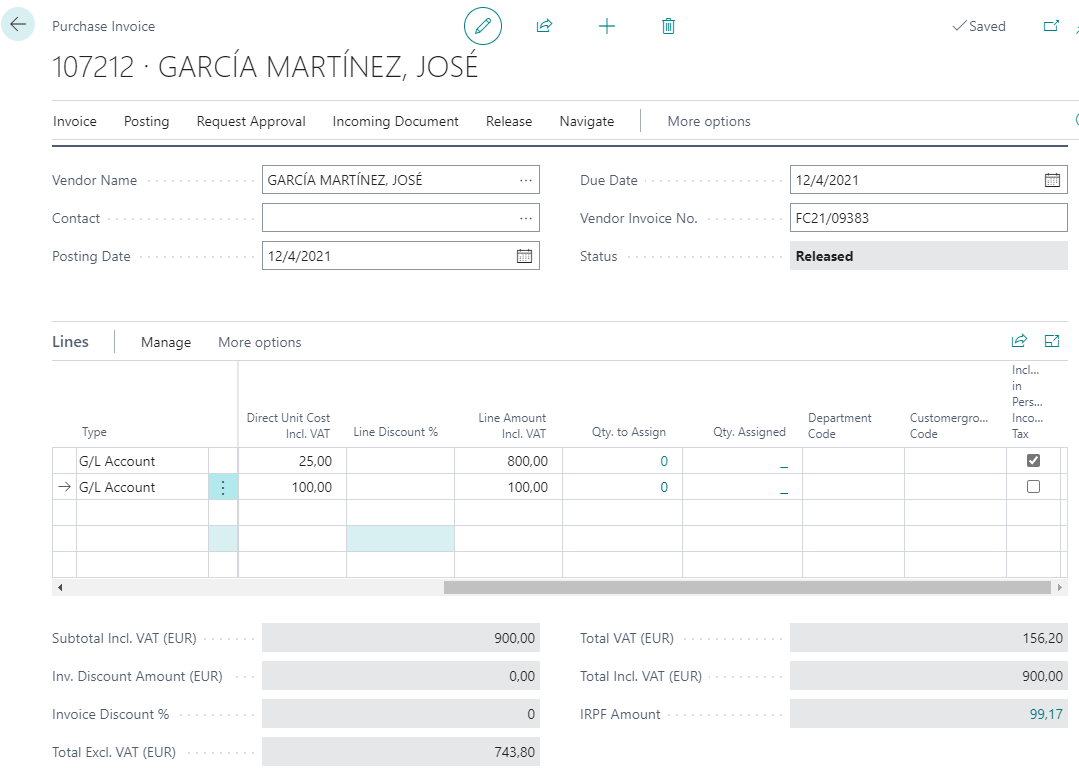
Task: Click Customergroup Code column header
Action: [949, 426]
